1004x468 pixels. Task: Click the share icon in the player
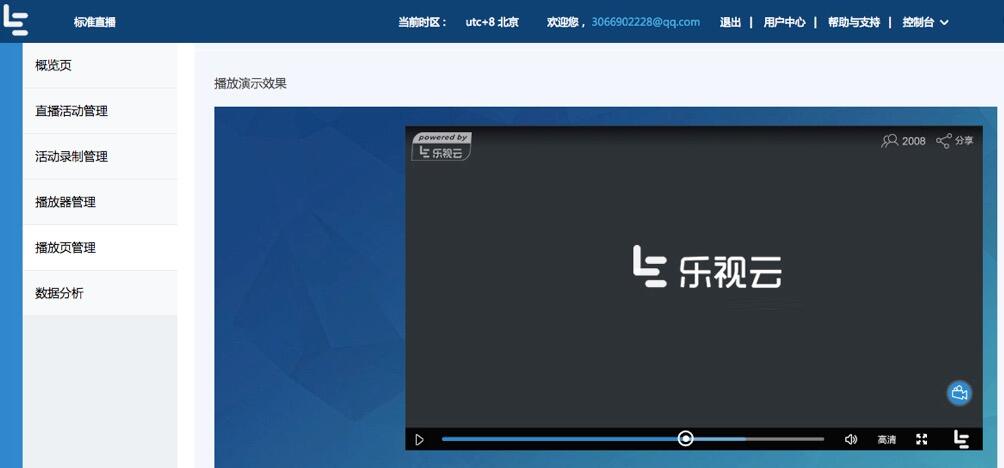pos(943,141)
